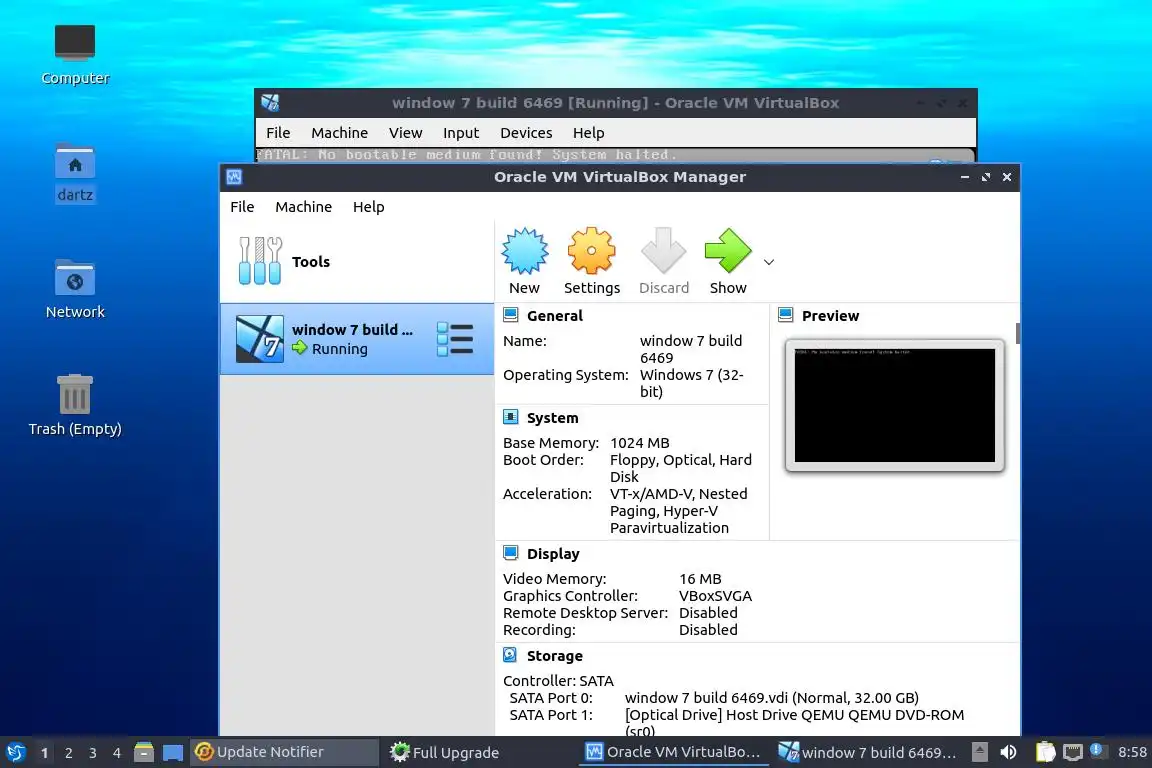1152x768 pixels.
Task: Open Help menu in running VM window
Action: point(588,133)
